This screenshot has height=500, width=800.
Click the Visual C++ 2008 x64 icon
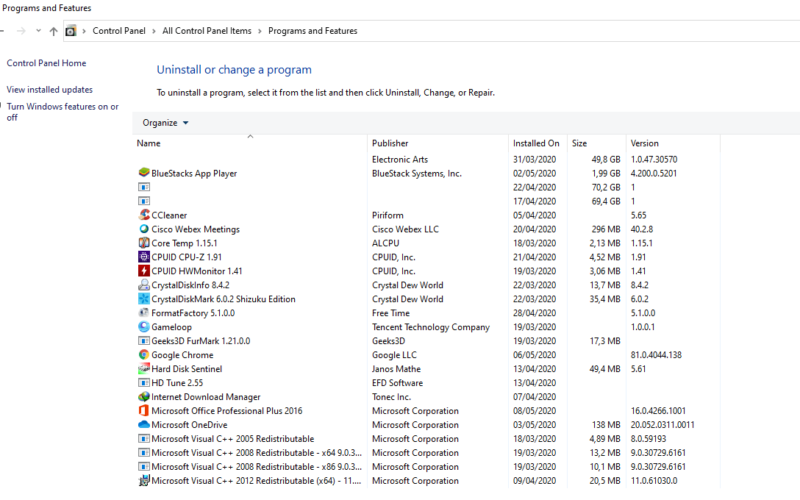(x=144, y=452)
